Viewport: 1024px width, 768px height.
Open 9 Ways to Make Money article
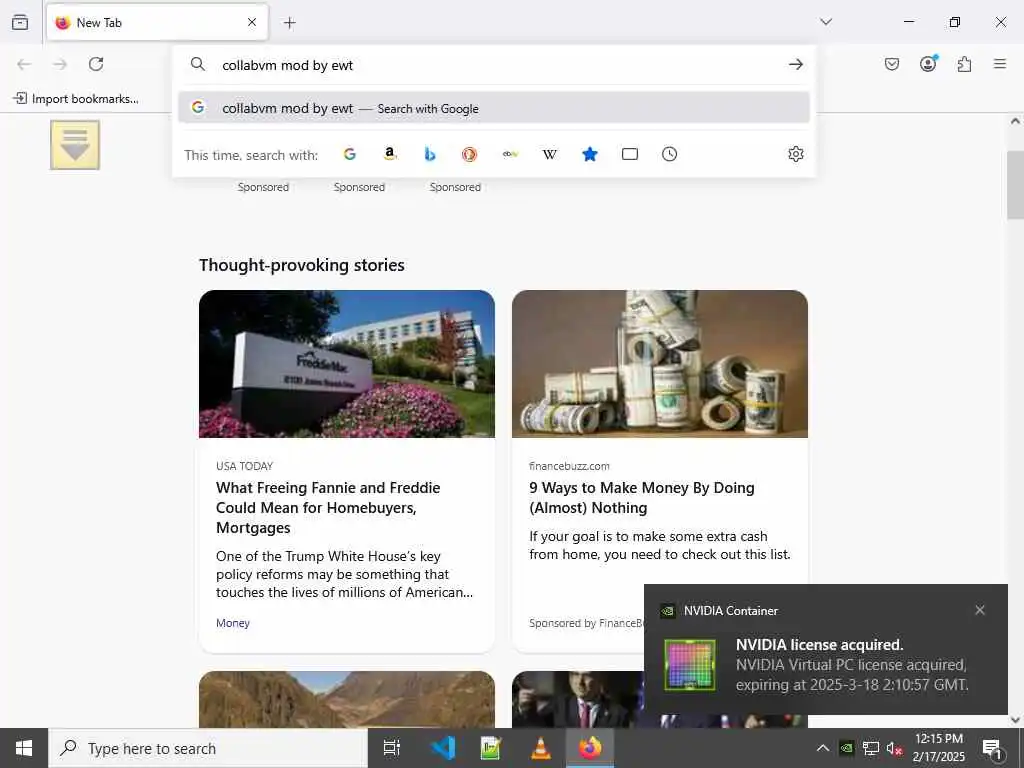(x=642, y=498)
